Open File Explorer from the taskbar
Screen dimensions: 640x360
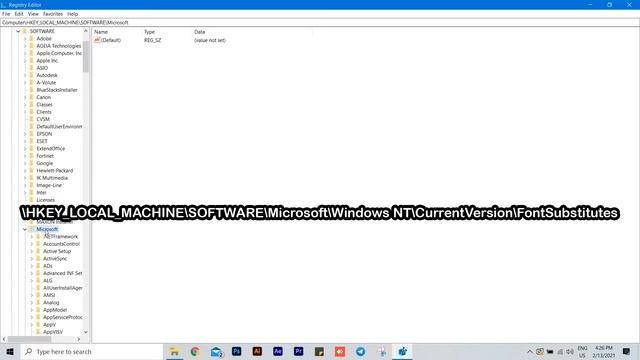coord(174,351)
